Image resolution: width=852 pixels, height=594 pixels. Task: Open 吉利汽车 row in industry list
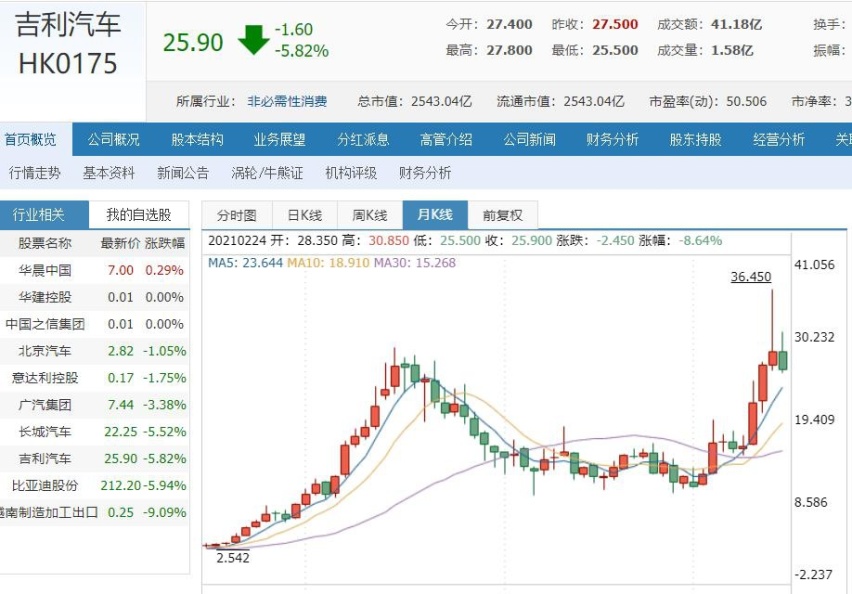tap(95, 459)
